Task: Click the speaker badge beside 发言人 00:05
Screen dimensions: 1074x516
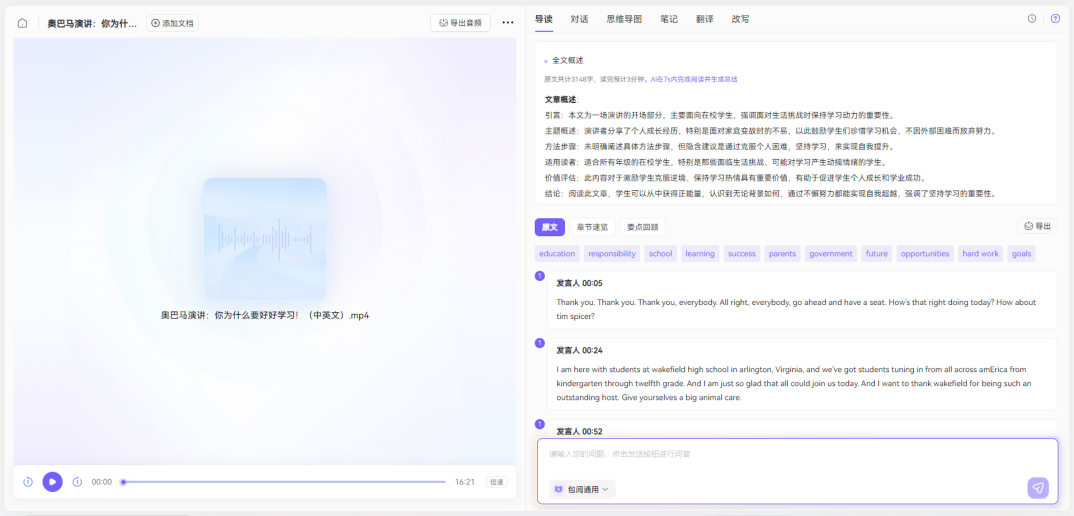Action: pos(540,276)
